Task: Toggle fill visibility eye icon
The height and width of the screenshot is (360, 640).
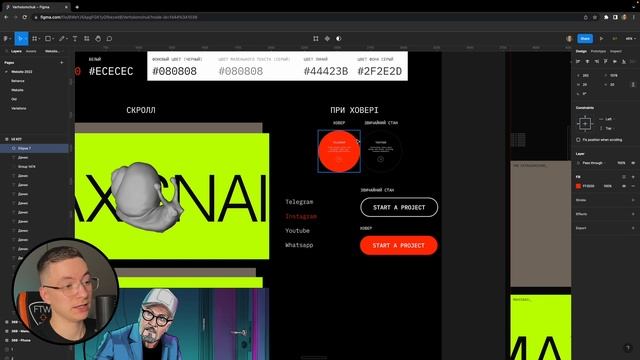Action: (x=624, y=186)
